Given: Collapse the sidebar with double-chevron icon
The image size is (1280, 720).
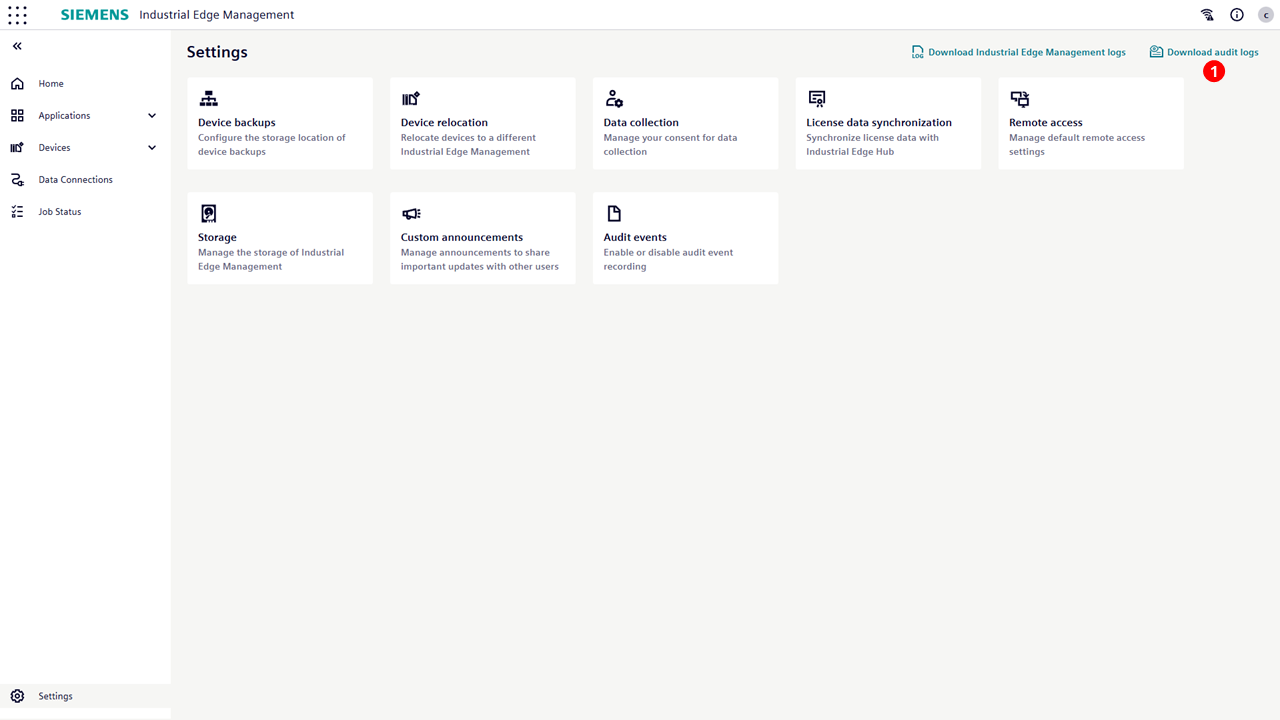Looking at the screenshot, I should coord(17,47).
